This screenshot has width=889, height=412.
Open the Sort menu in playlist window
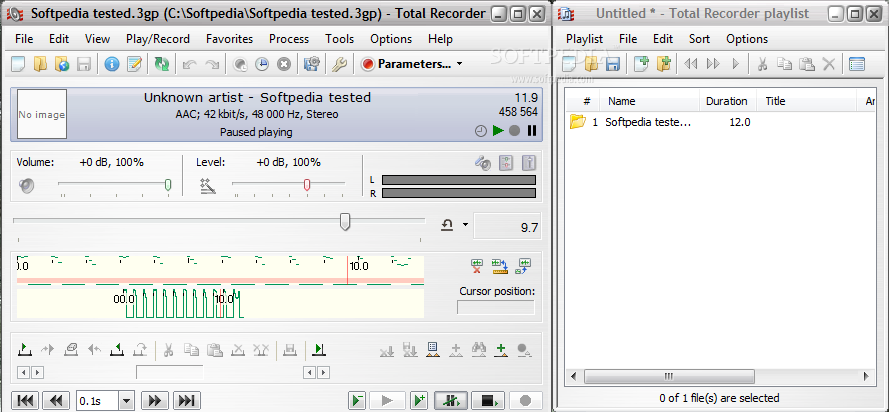(x=700, y=39)
